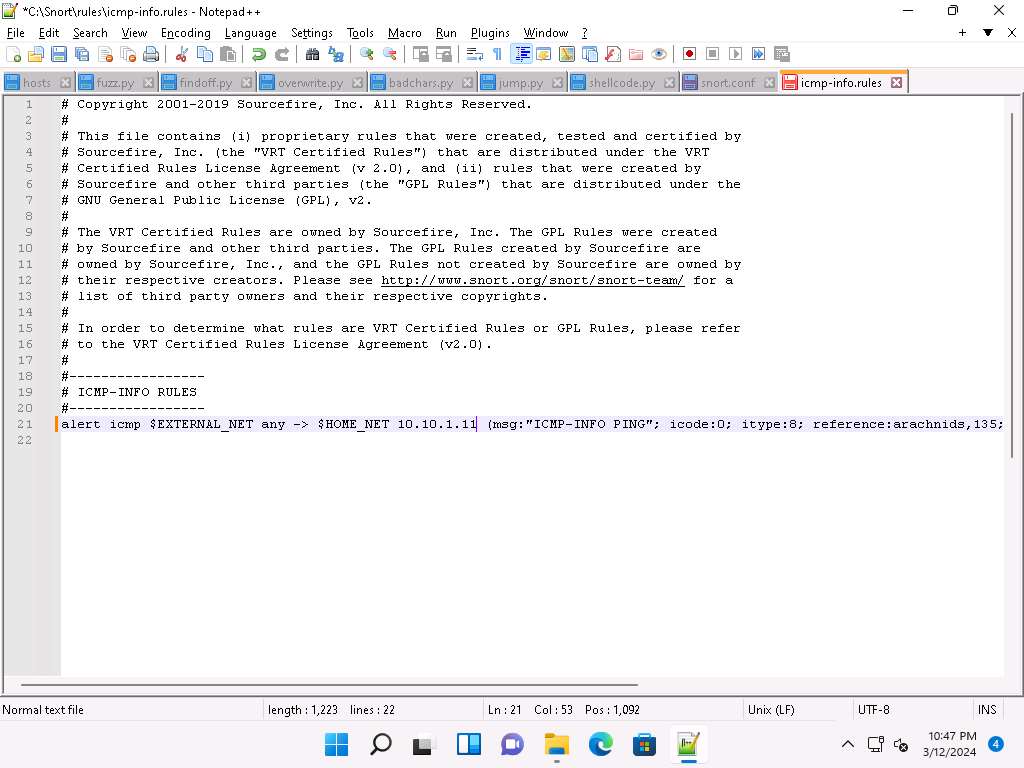The width and height of the screenshot is (1024, 768).
Task: Open the Find dialog from the toolbar
Action: [315, 54]
